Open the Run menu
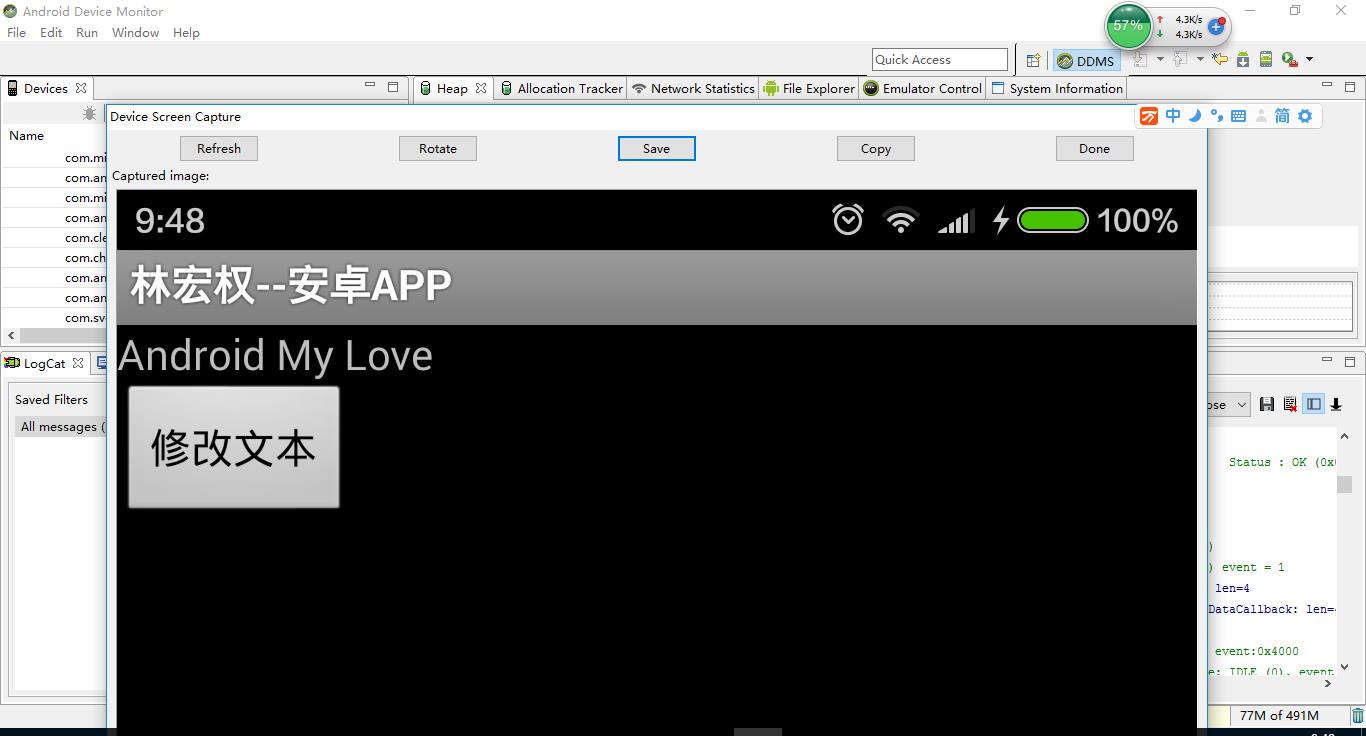Screen dimensions: 1366x736 click(x=87, y=32)
